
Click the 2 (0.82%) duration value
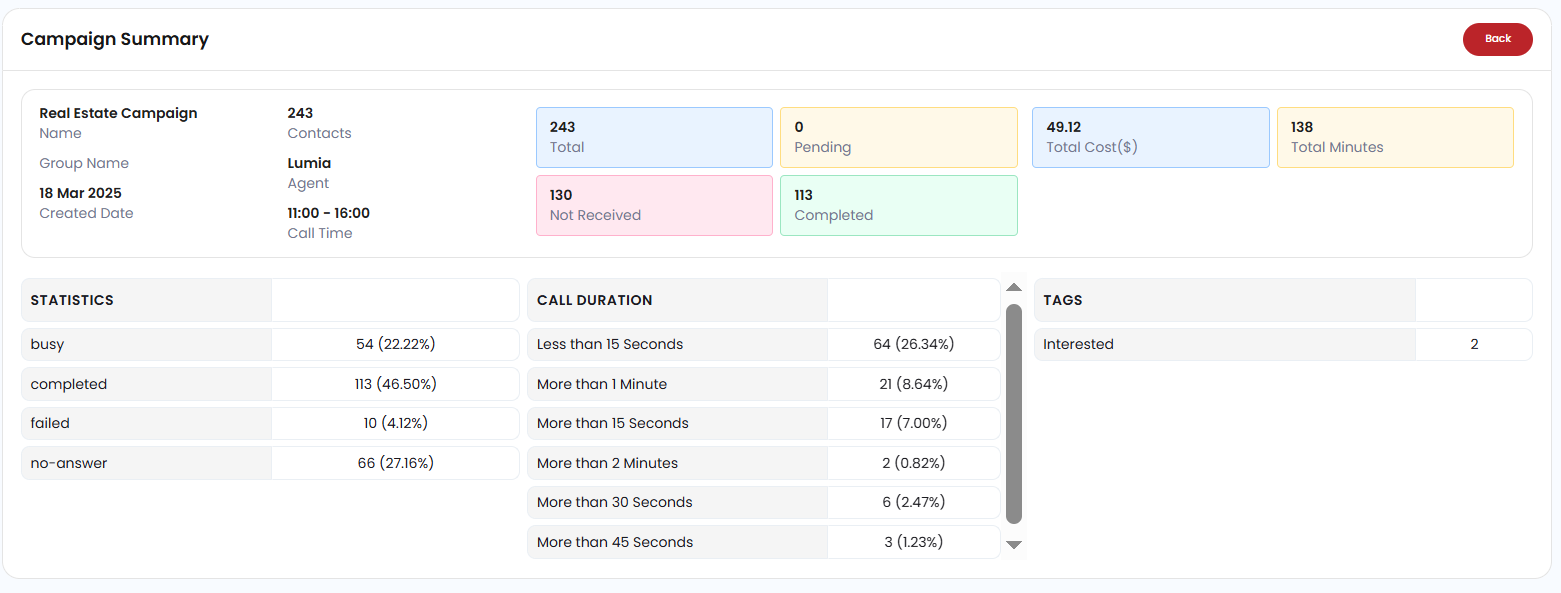[914, 463]
